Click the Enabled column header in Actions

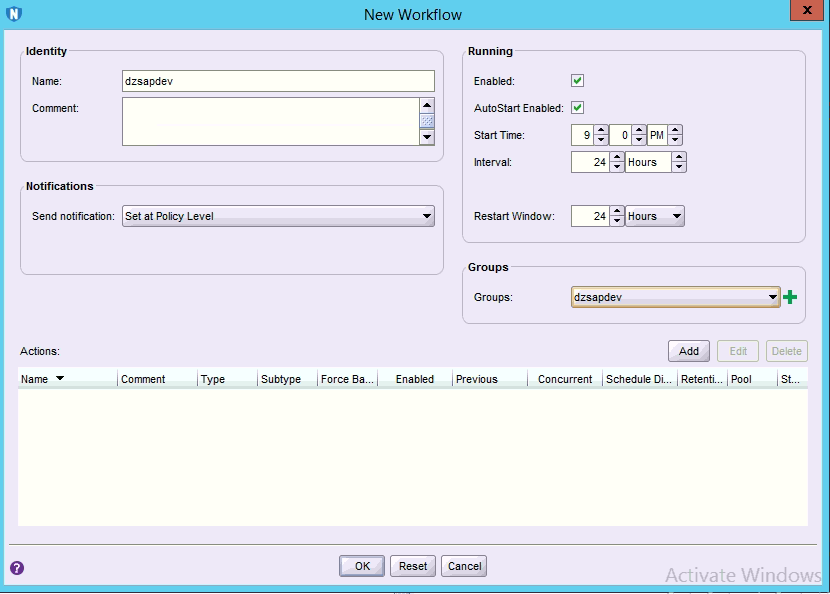tap(414, 379)
